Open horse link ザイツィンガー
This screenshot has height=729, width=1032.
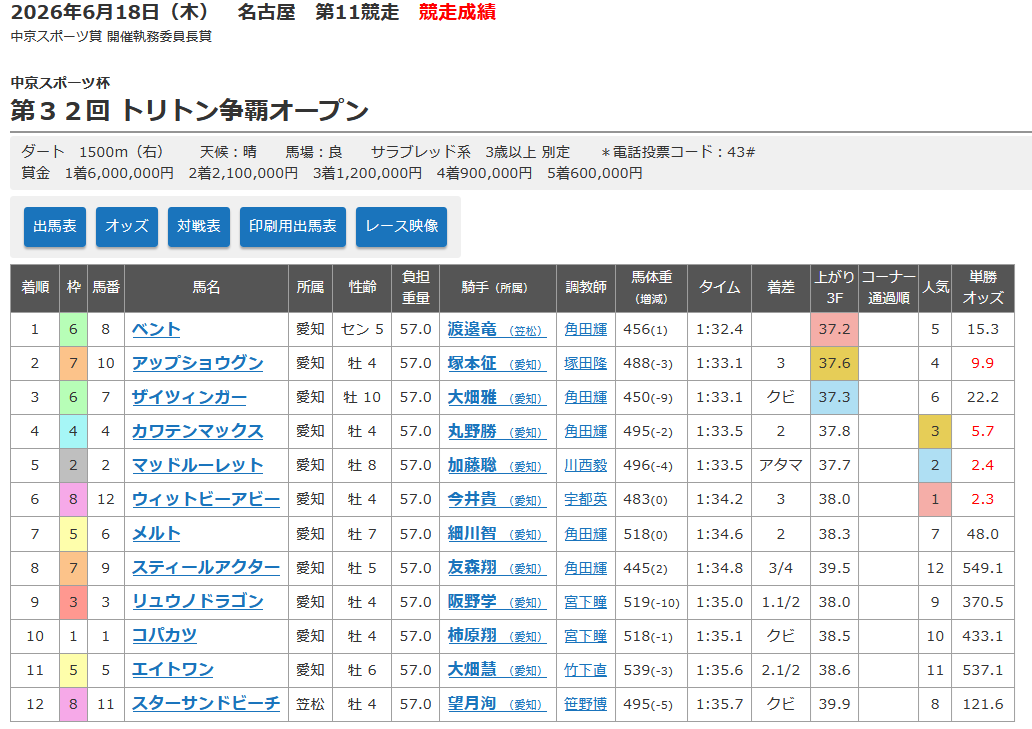pos(189,397)
